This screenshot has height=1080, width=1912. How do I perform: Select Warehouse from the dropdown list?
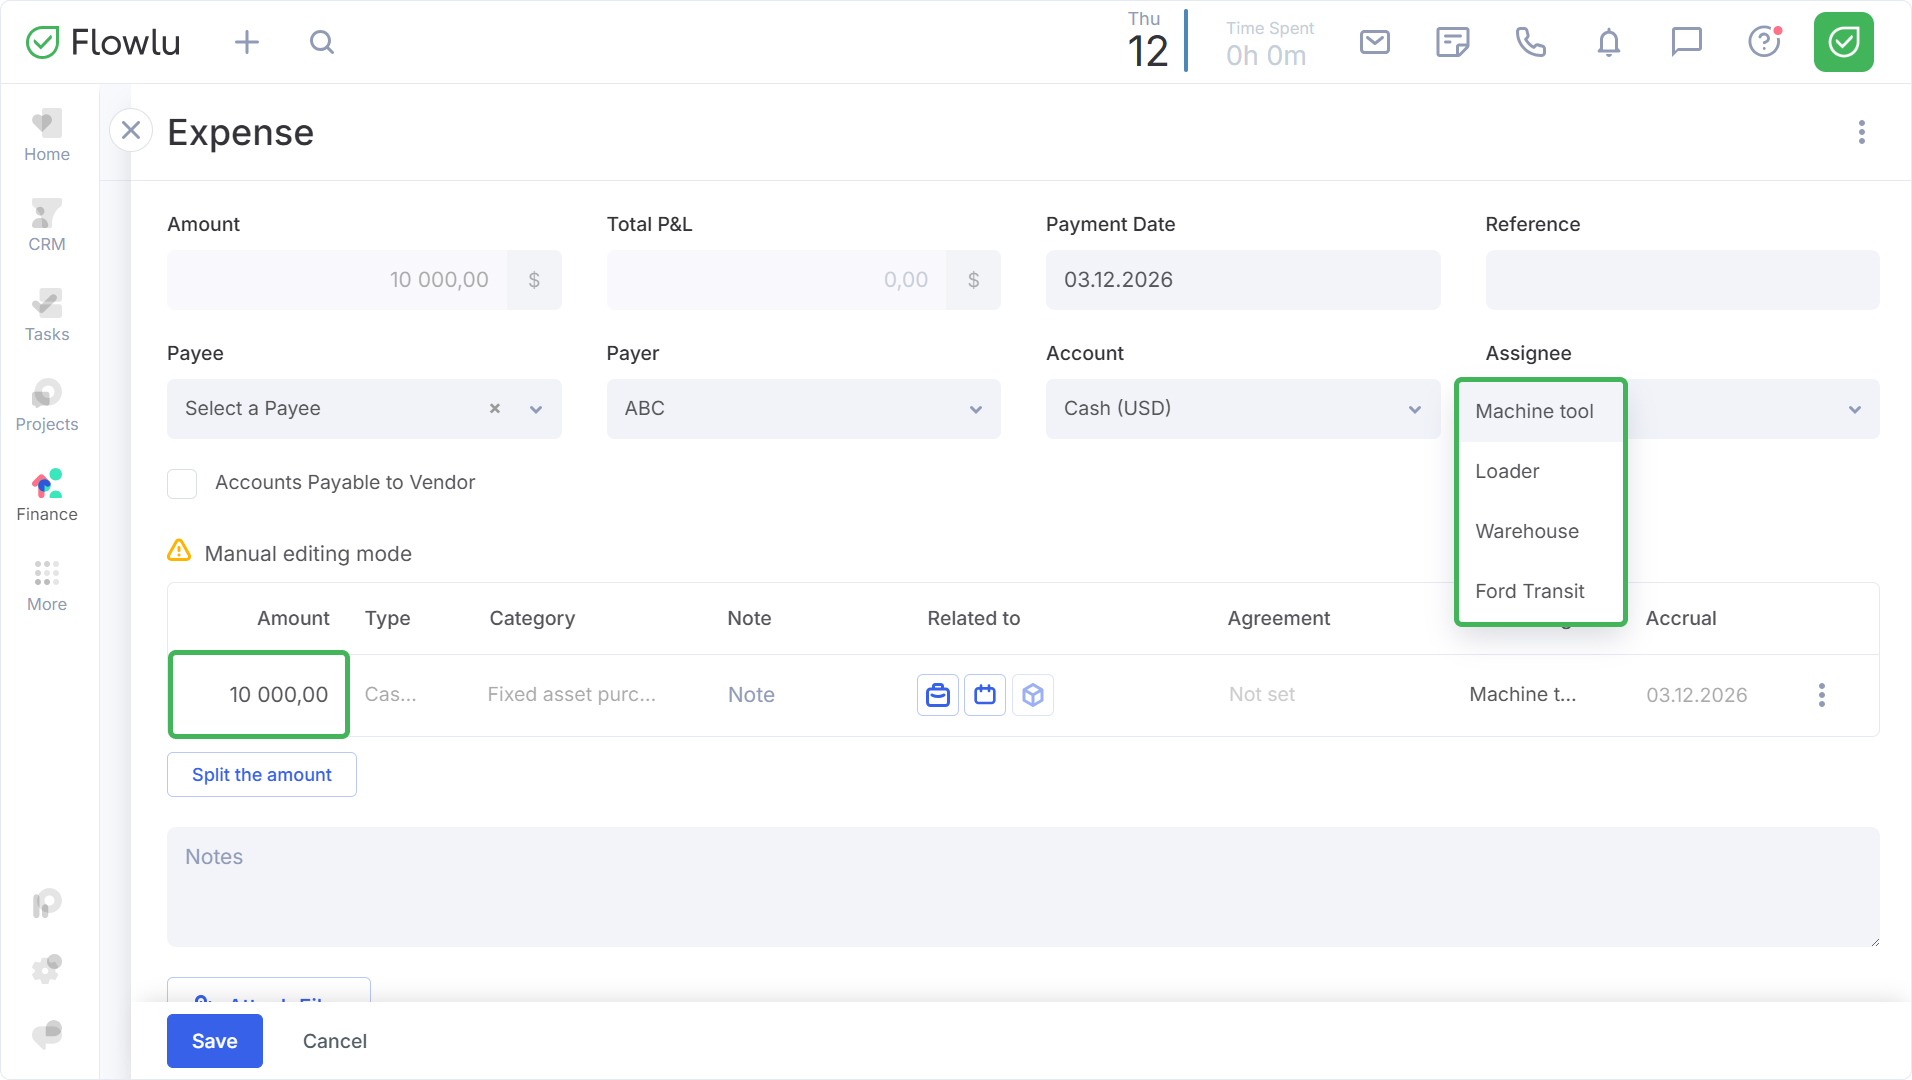(x=1527, y=531)
